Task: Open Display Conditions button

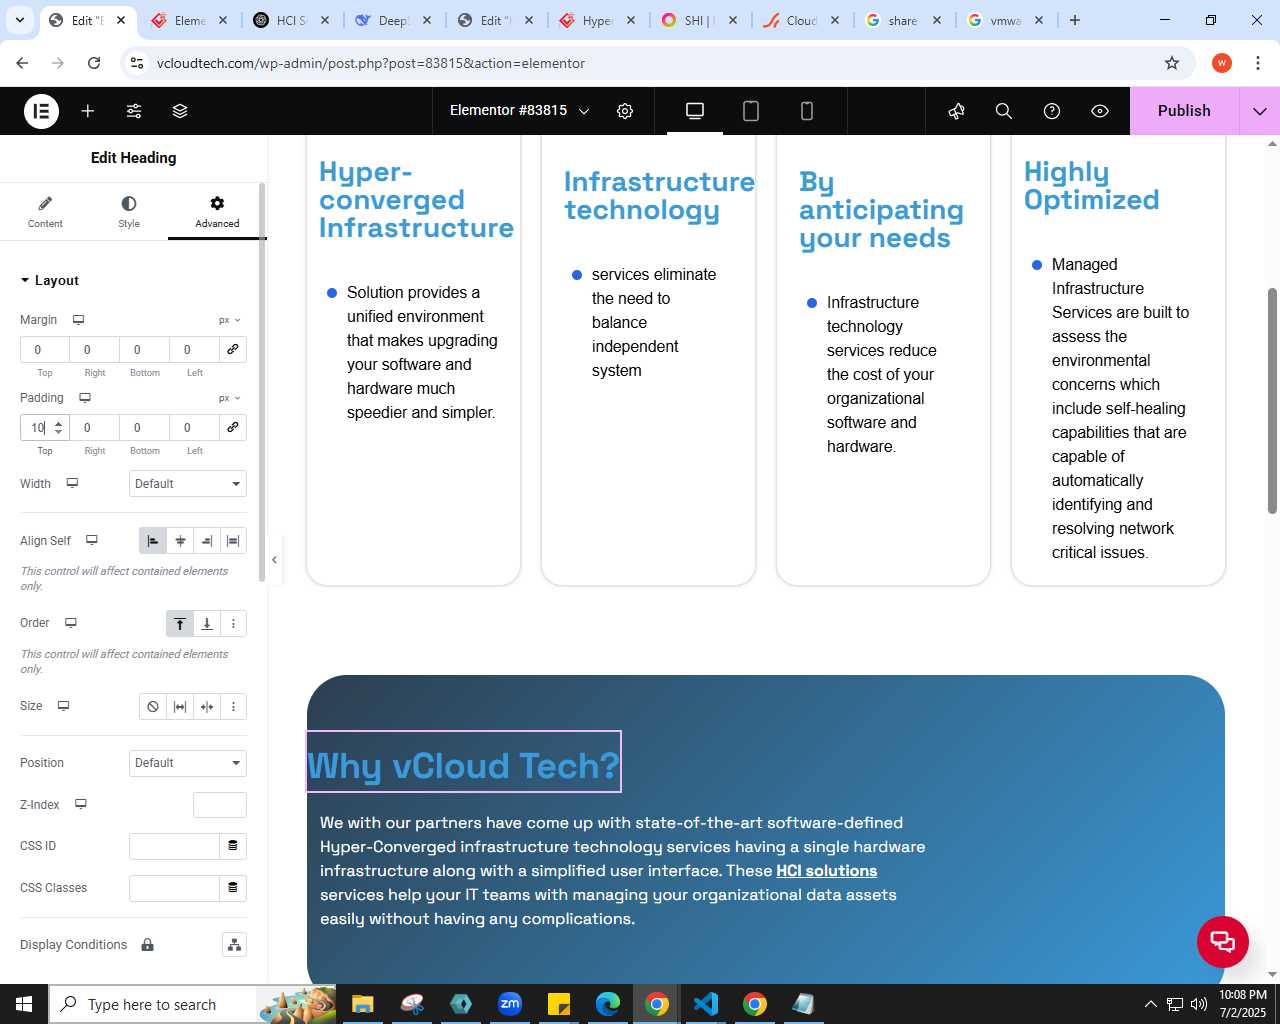Action: coord(234,945)
